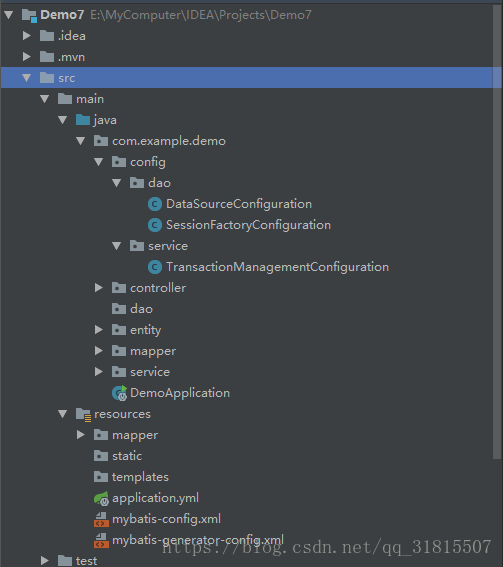
Task: Click the main folder icon
Action: click(x=65, y=99)
